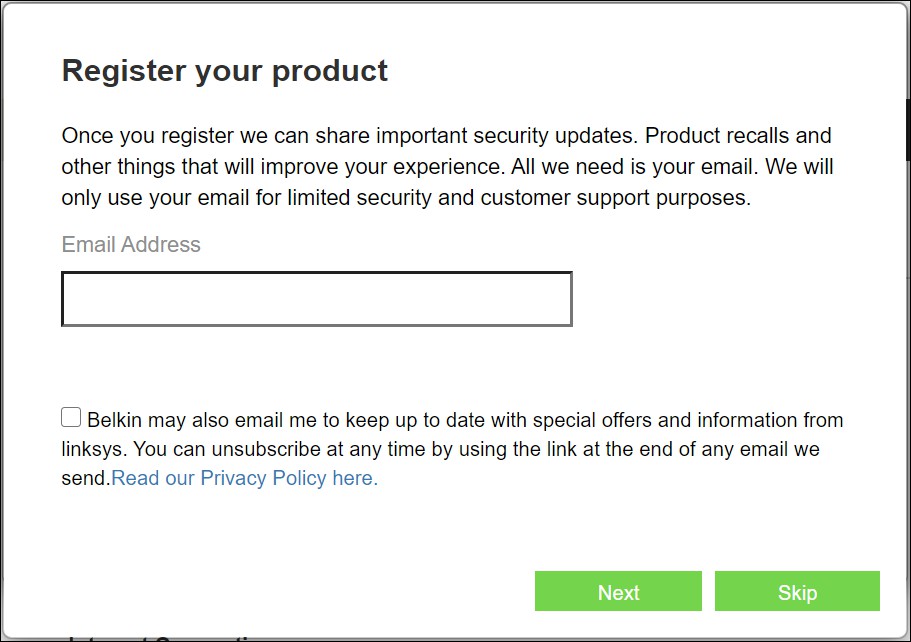Proceed with registration using Next

pyautogui.click(x=618, y=592)
